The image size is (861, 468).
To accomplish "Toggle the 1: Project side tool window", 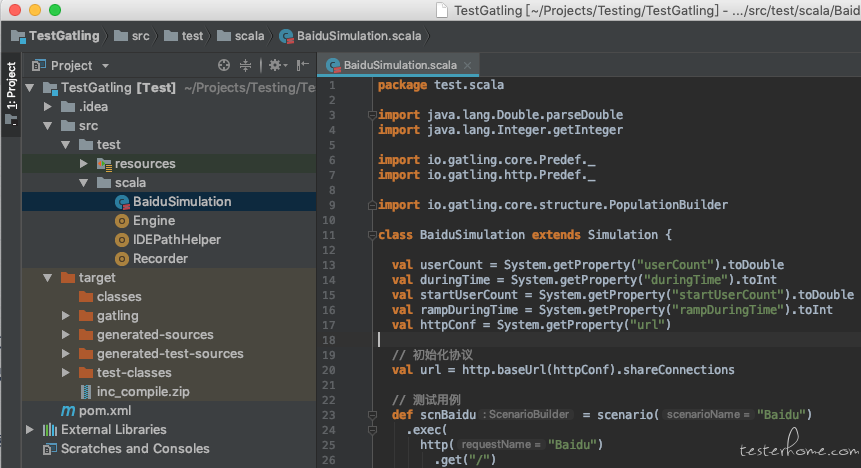I will click(11, 92).
